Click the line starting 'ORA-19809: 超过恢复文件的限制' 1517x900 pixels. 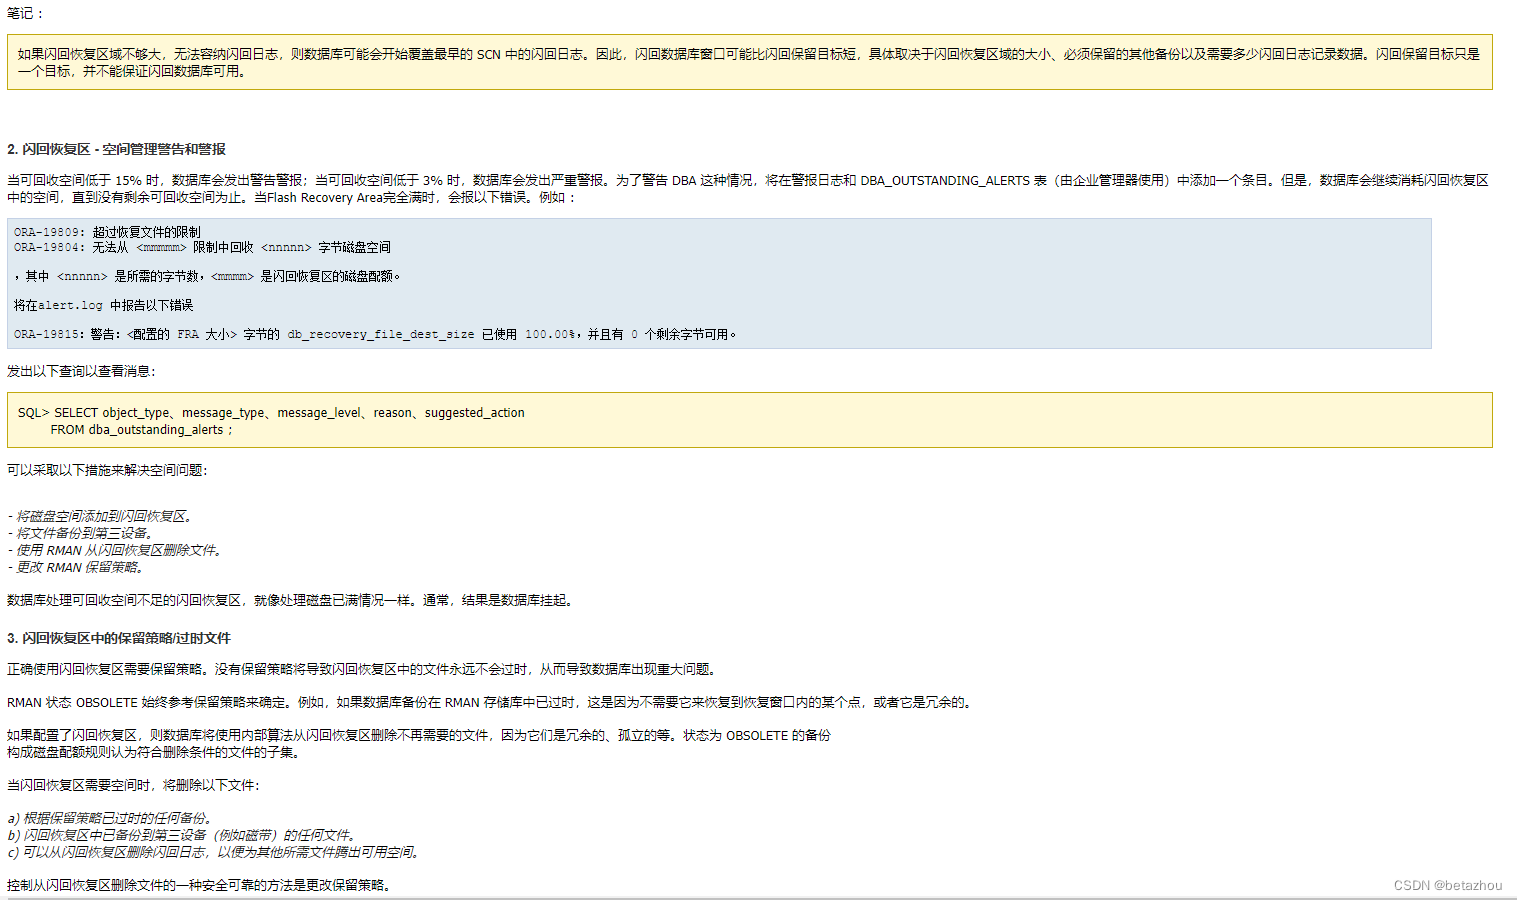[x=107, y=232]
